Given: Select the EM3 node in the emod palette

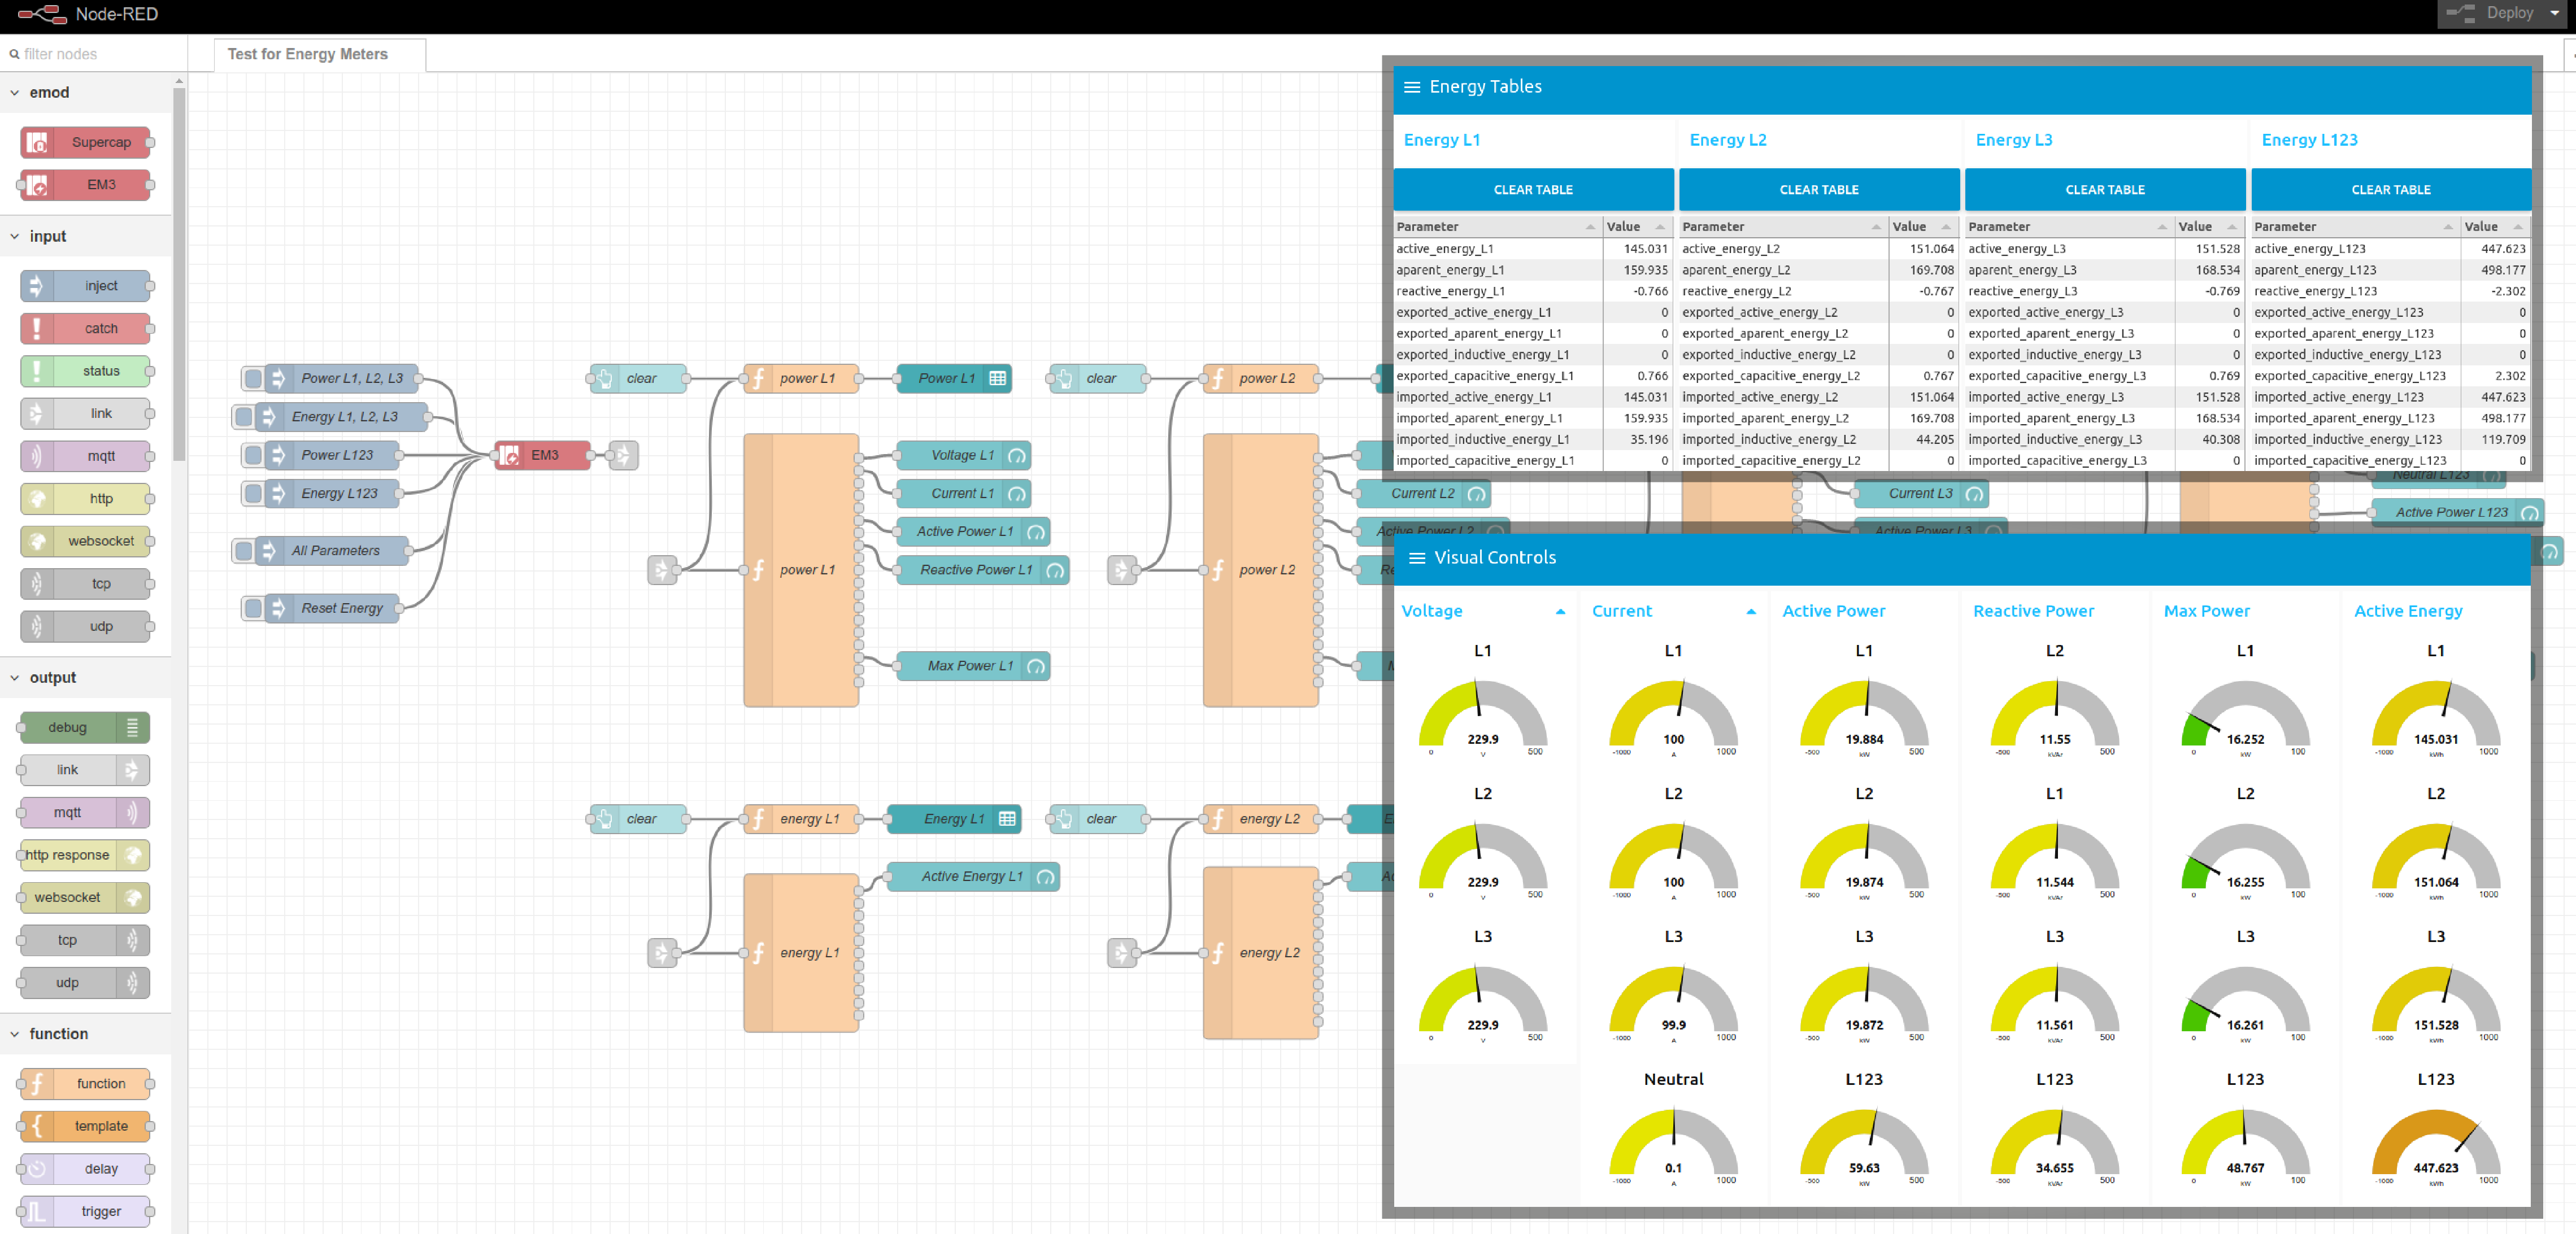Looking at the screenshot, I should (86, 184).
